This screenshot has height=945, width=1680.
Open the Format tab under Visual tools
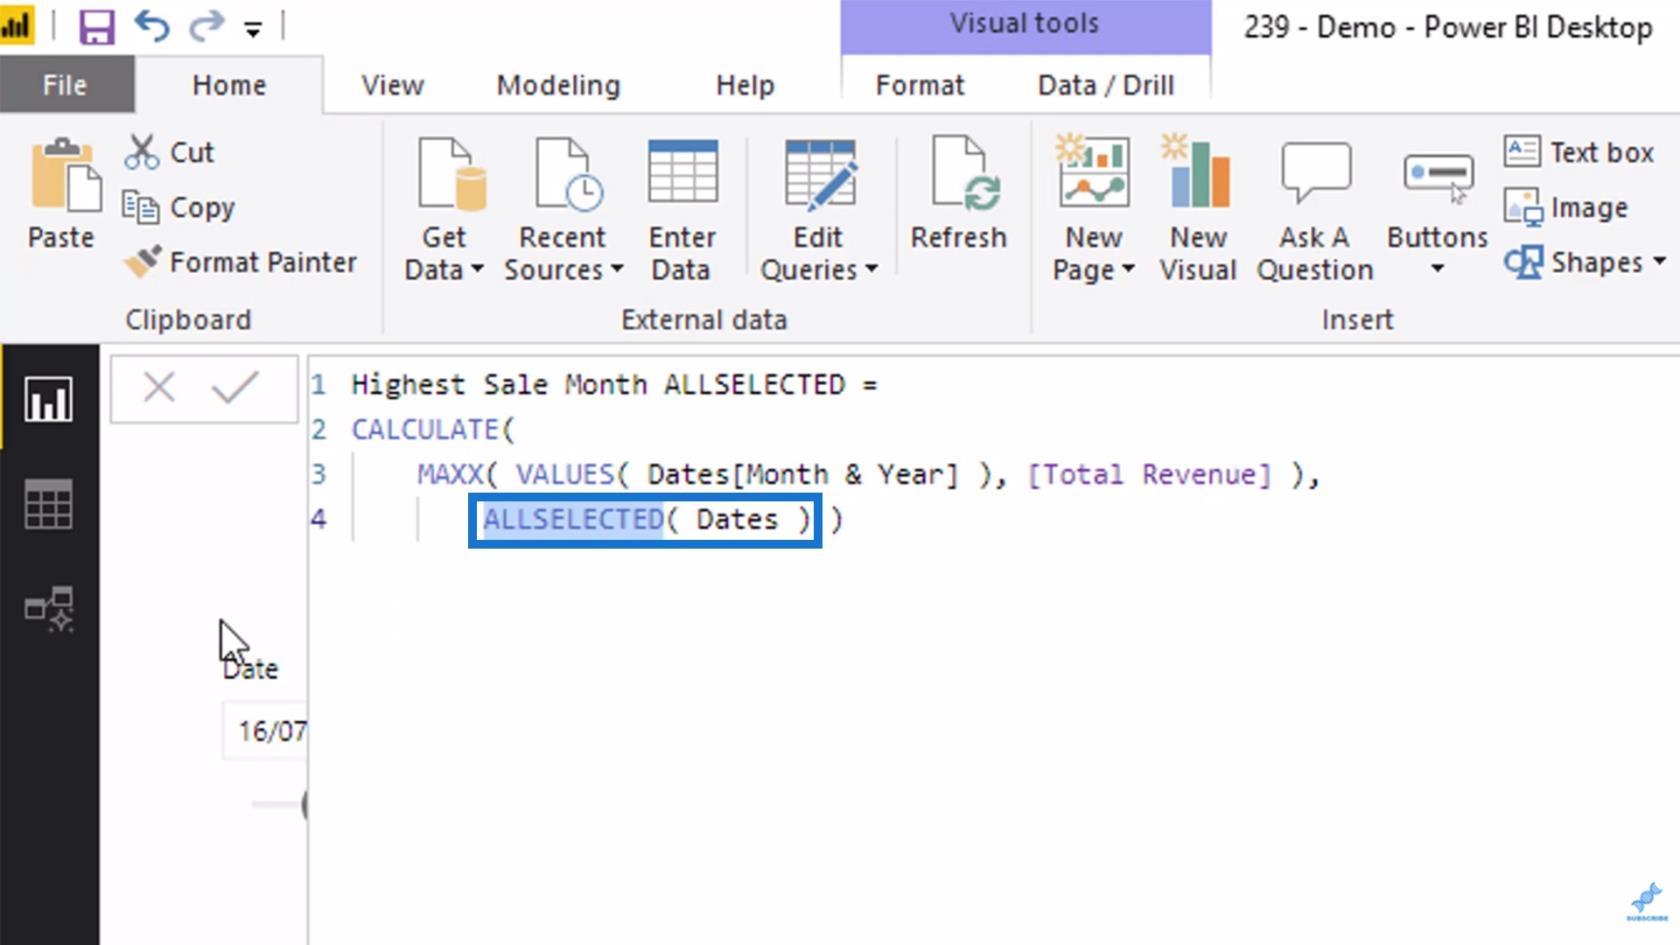tap(920, 85)
